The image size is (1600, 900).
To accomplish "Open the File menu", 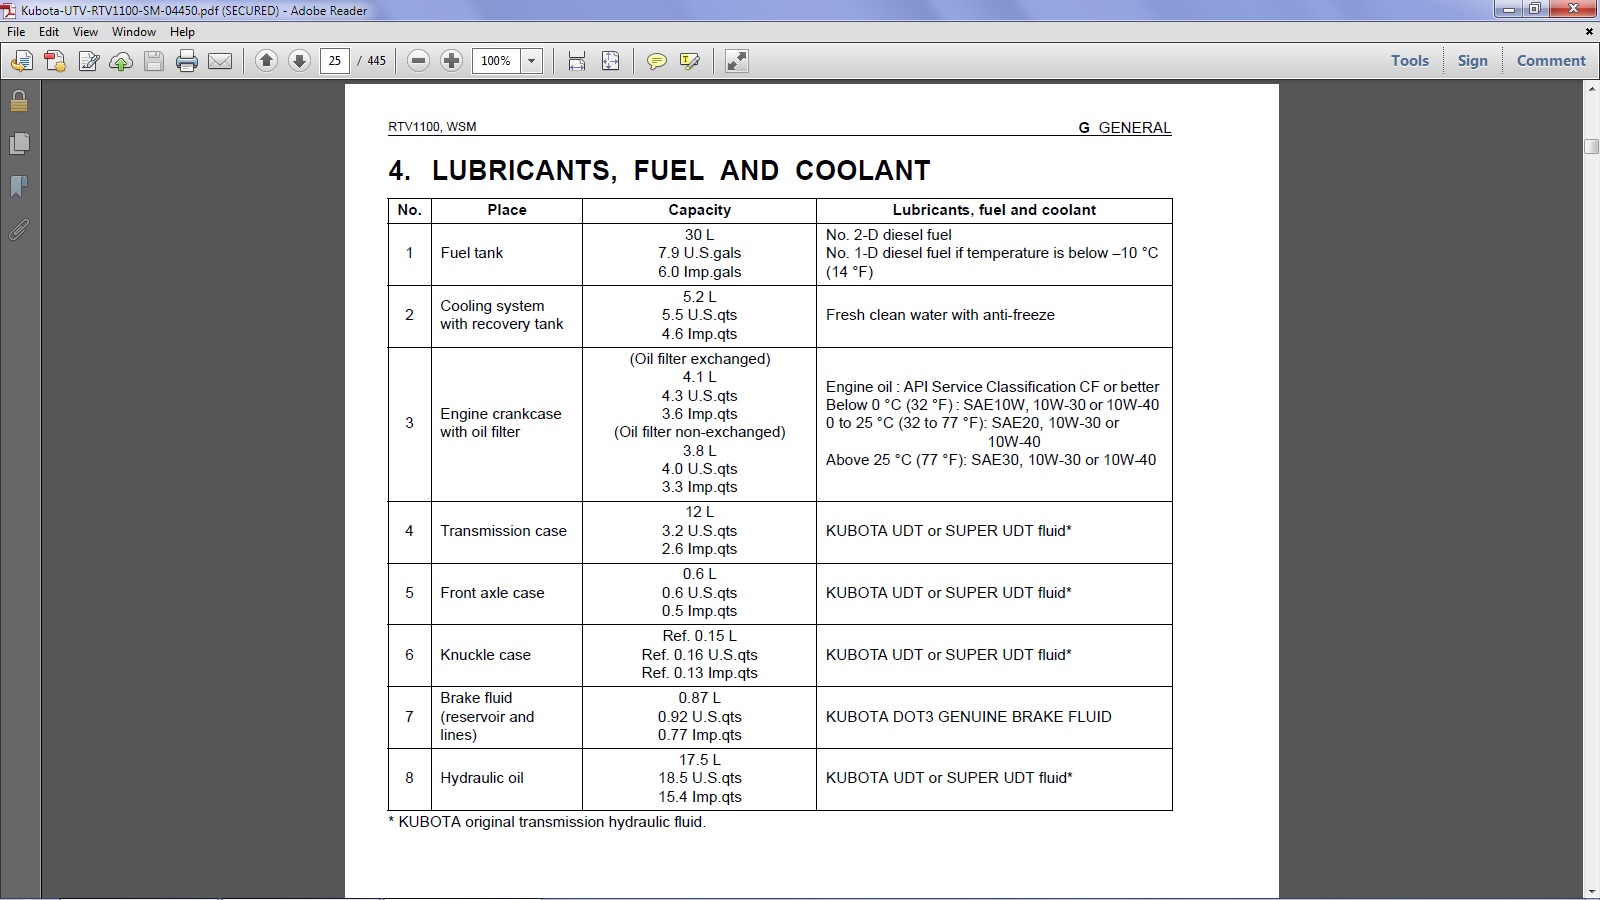I will point(16,32).
